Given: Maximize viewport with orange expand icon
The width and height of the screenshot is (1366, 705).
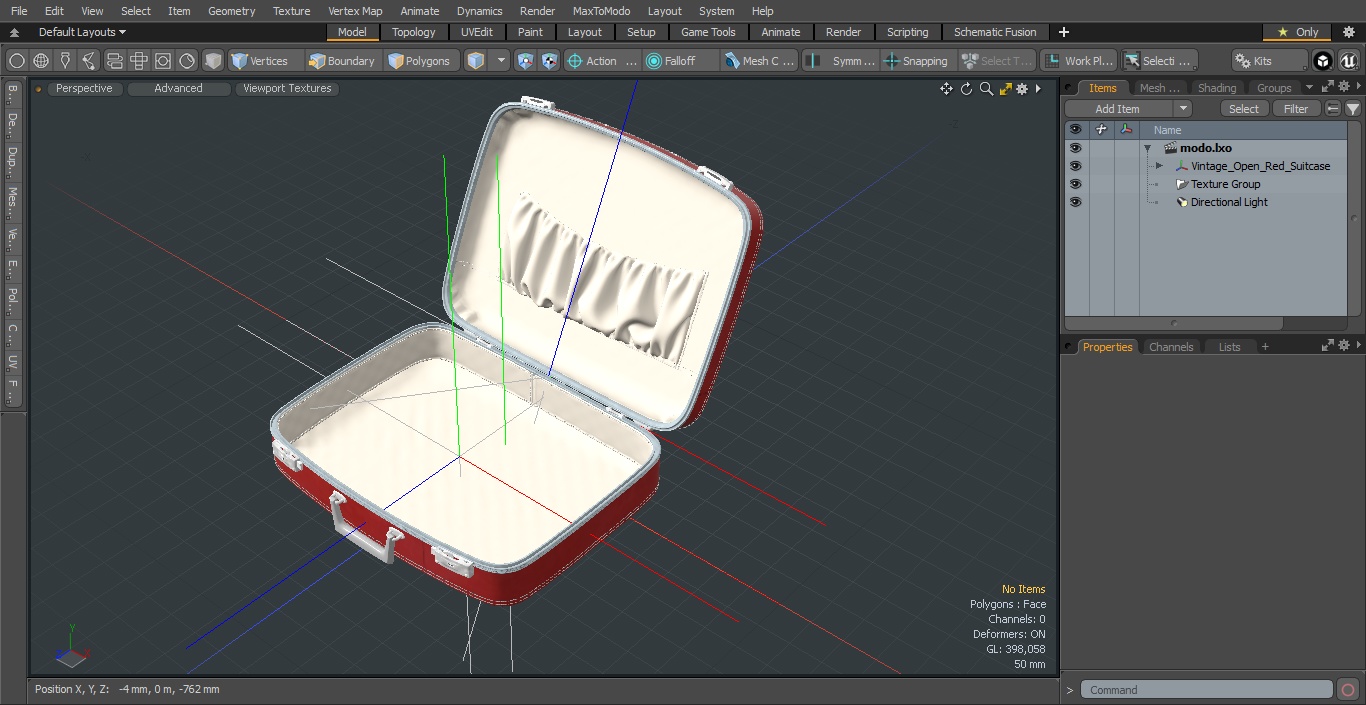Looking at the screenshot, I should [x=1005, y=89].
